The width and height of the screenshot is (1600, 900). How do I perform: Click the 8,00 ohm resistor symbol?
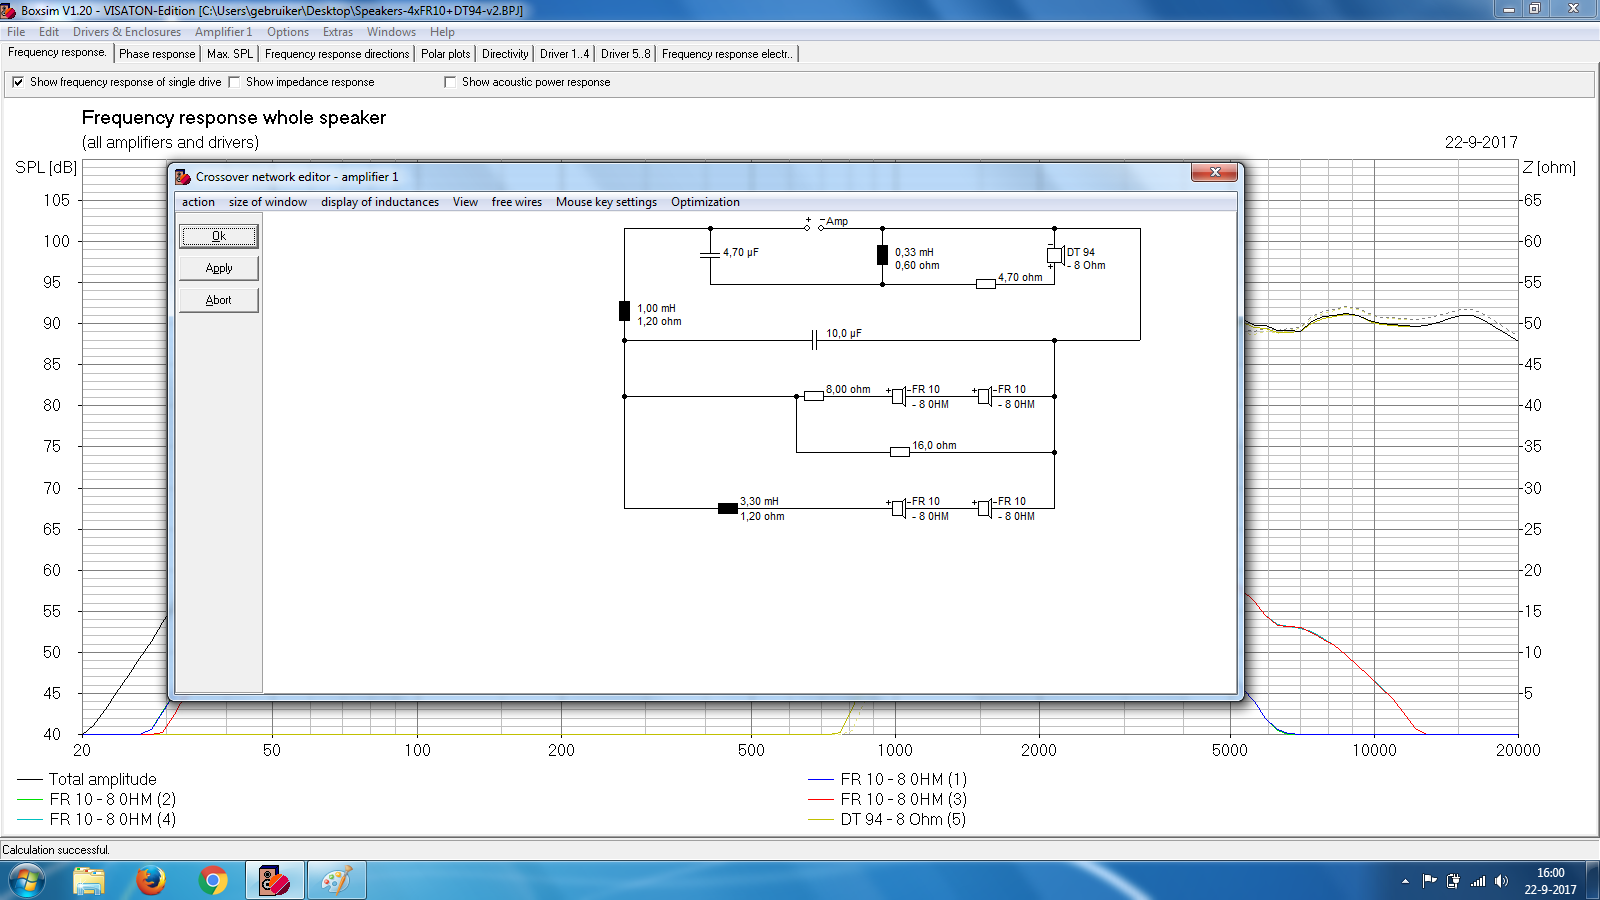(x=814, y=396)
